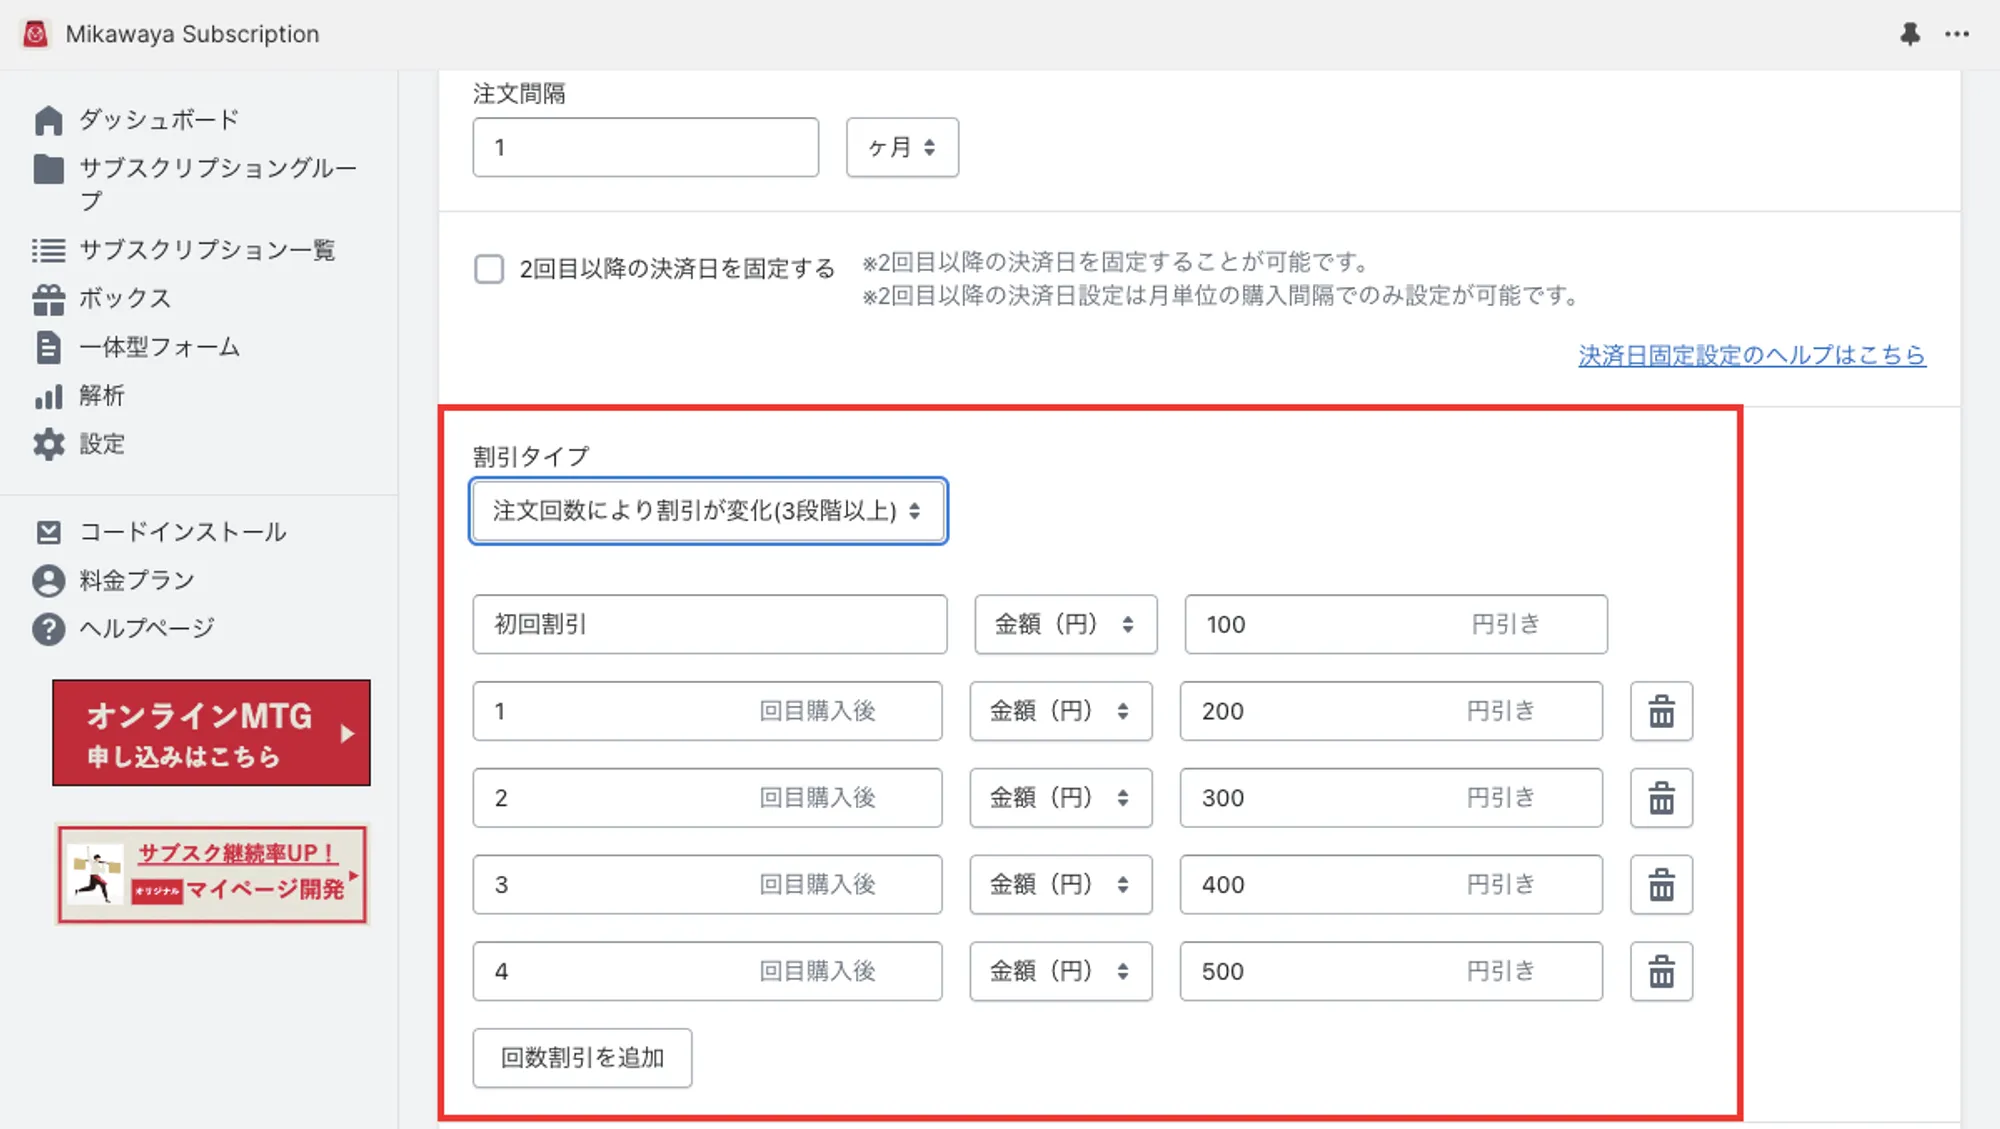Open the 割引タイプ dropdown
The image size is (2000, 1129).
coord(708,511)
